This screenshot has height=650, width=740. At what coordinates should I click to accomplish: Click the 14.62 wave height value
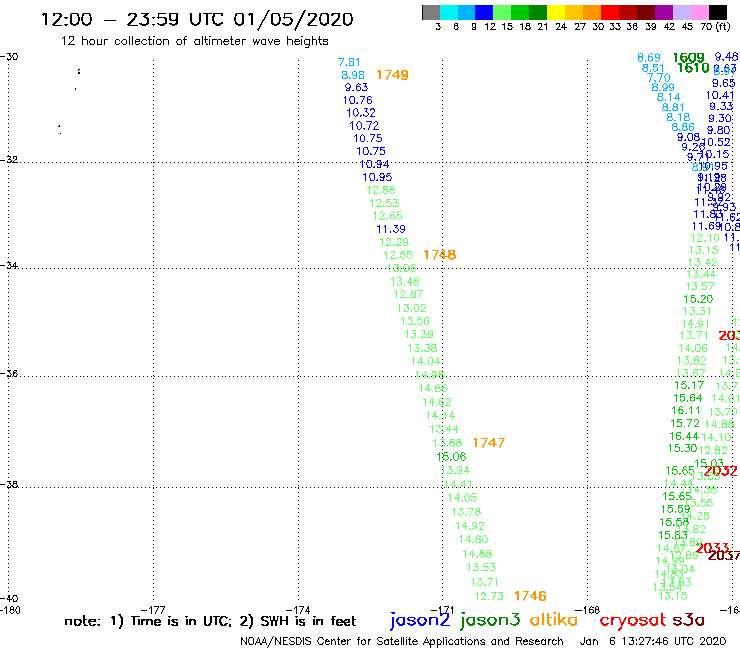point(437,402)
